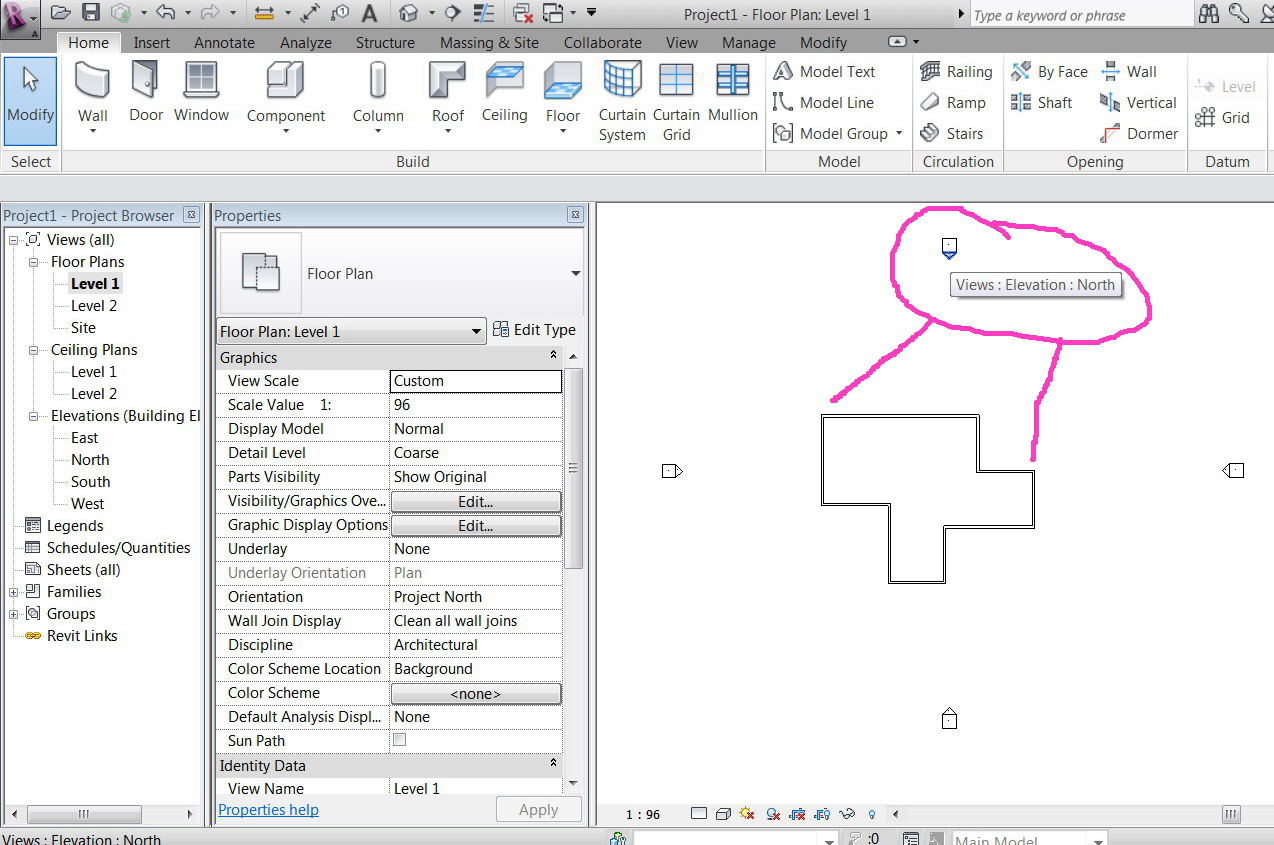This screenshot has height=845, width=1274.
Task: Select the Column tool
Action: pyautogui.click(x=377, y=97)
